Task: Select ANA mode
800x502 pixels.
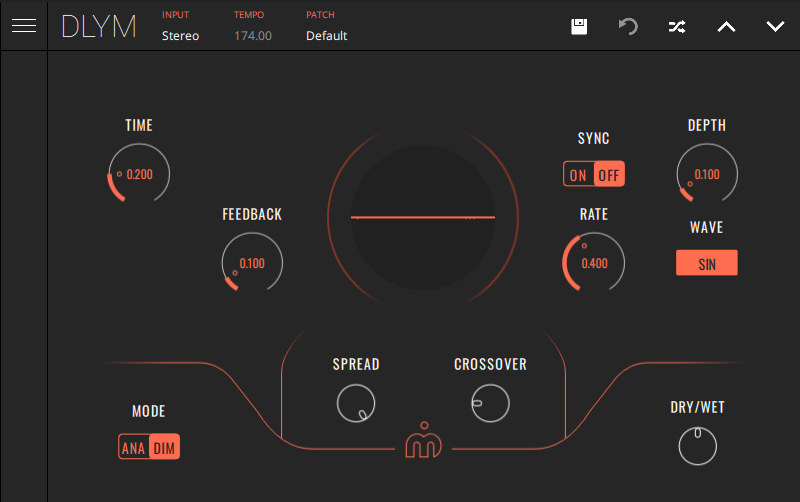Action: click(x=133, y=448)
